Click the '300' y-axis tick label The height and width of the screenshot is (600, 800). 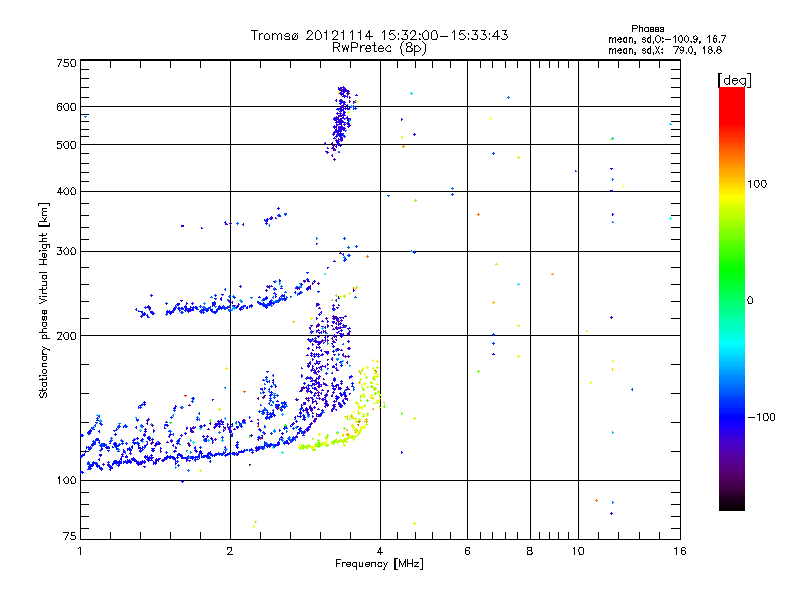point(66,251)
